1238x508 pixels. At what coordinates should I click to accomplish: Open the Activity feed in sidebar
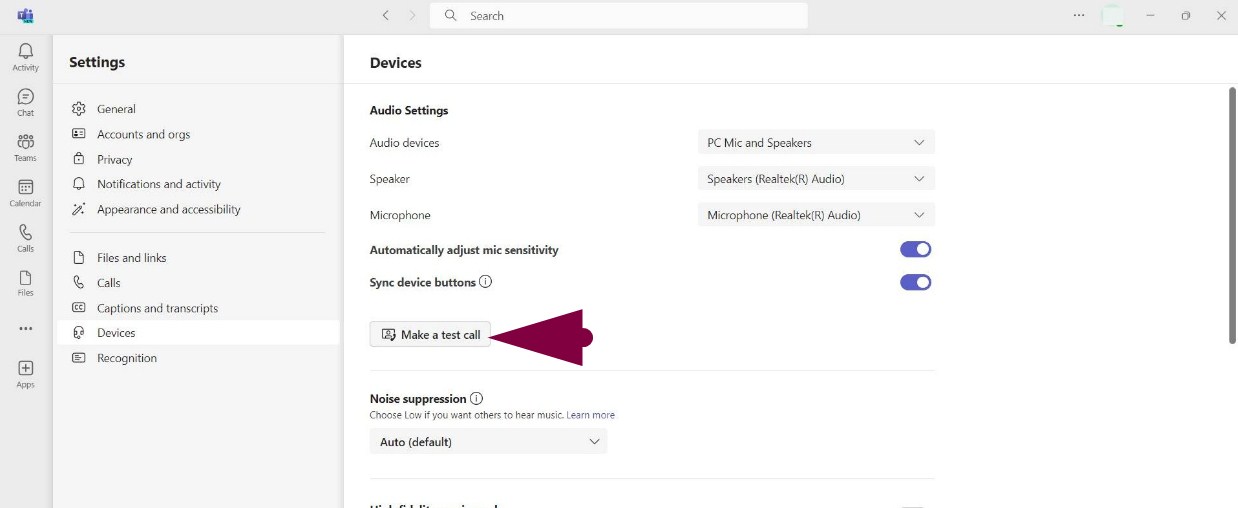[x=25, y=57]
